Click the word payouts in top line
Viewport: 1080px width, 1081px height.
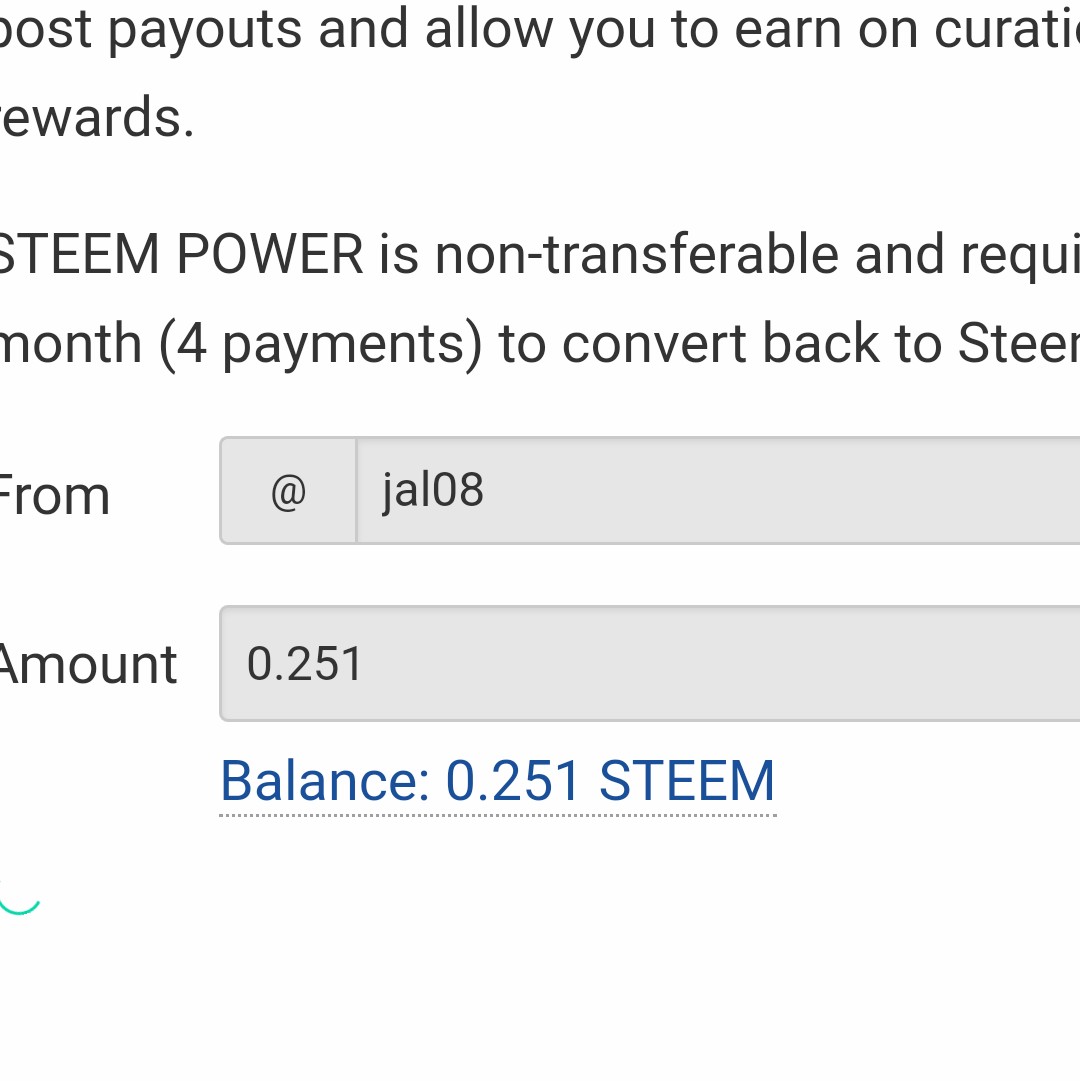tap(204, 28)
